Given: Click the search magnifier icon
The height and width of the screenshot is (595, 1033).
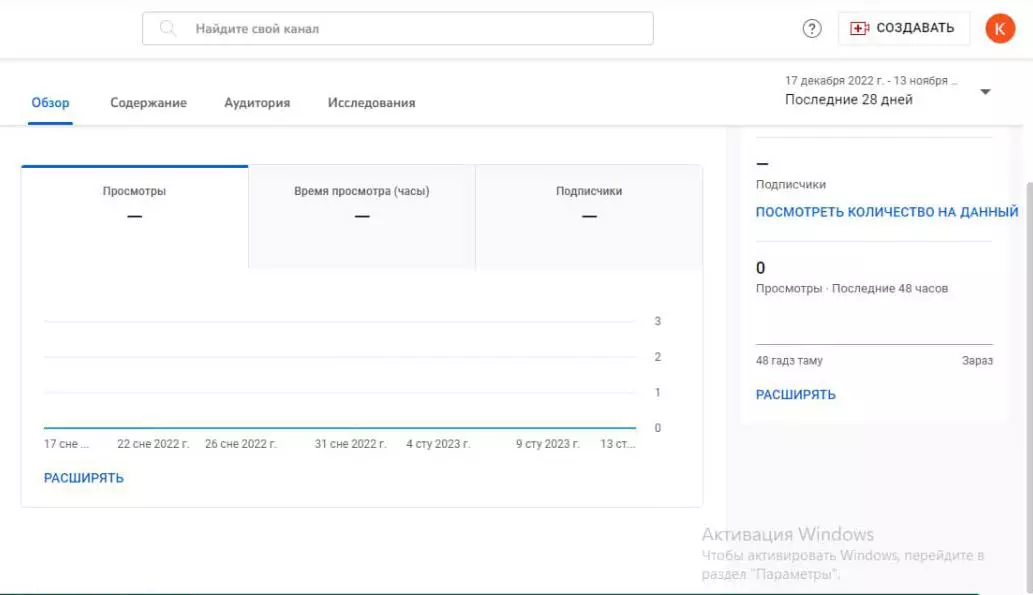Looking at the screenshot, I should (x=168, y=28).
